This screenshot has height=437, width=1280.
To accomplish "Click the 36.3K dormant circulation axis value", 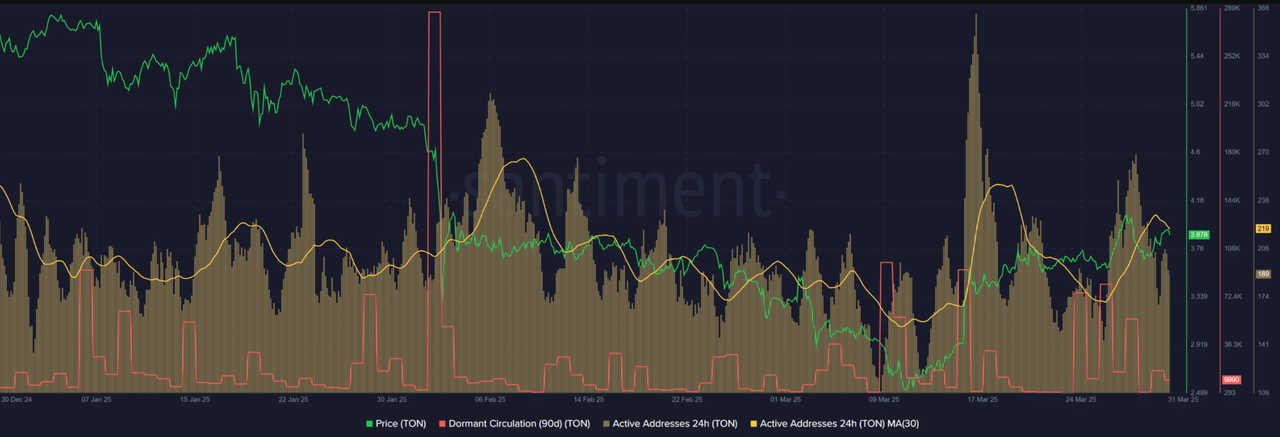I will click(x=1232, y=344).
